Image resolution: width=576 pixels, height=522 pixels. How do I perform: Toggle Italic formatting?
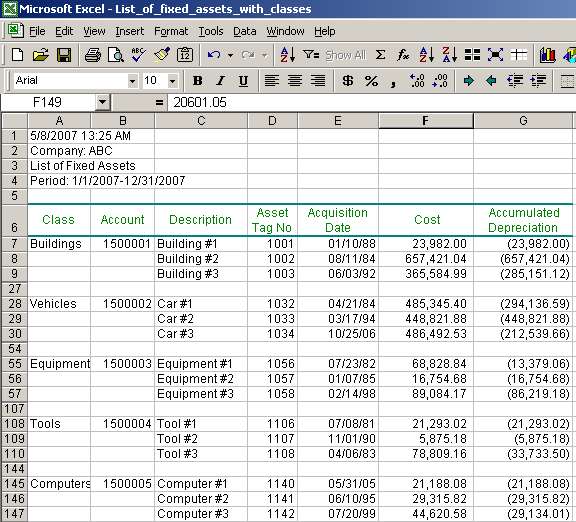coord(220,80)
